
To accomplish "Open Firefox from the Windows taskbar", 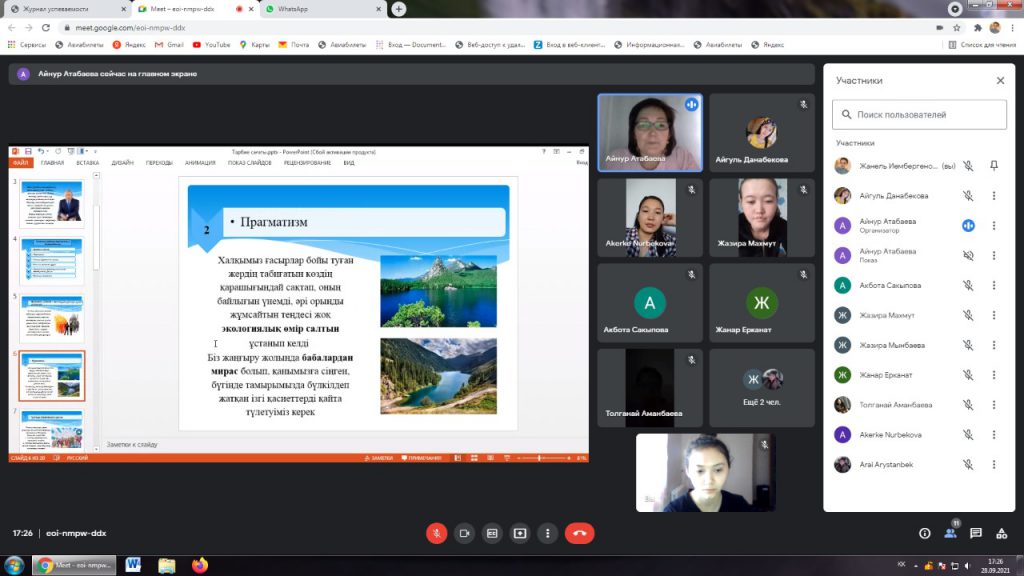I will point(199,565).
